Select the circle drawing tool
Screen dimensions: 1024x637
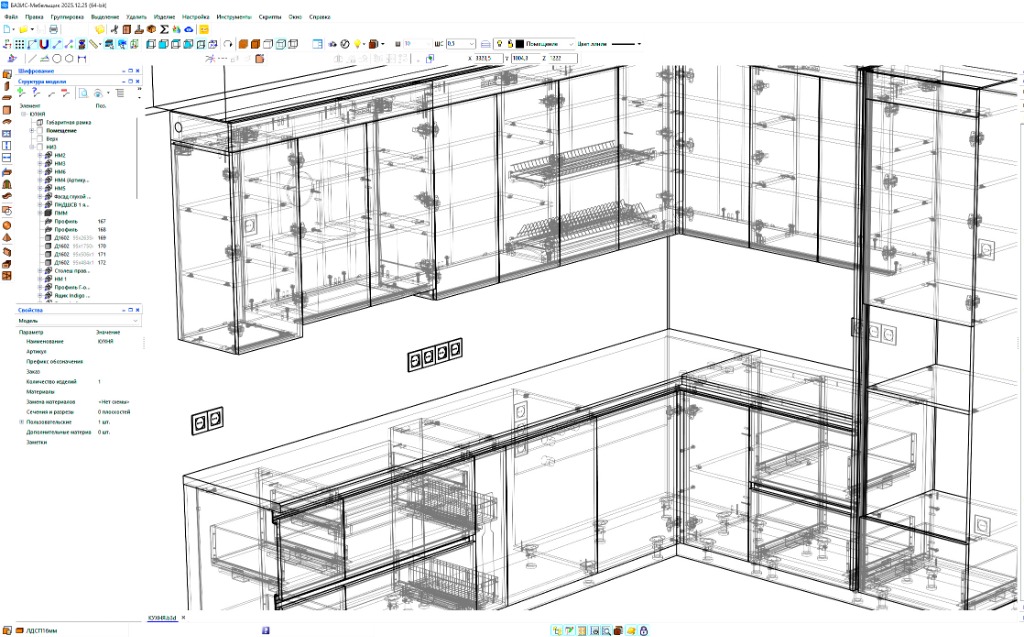tap(57, 59)
